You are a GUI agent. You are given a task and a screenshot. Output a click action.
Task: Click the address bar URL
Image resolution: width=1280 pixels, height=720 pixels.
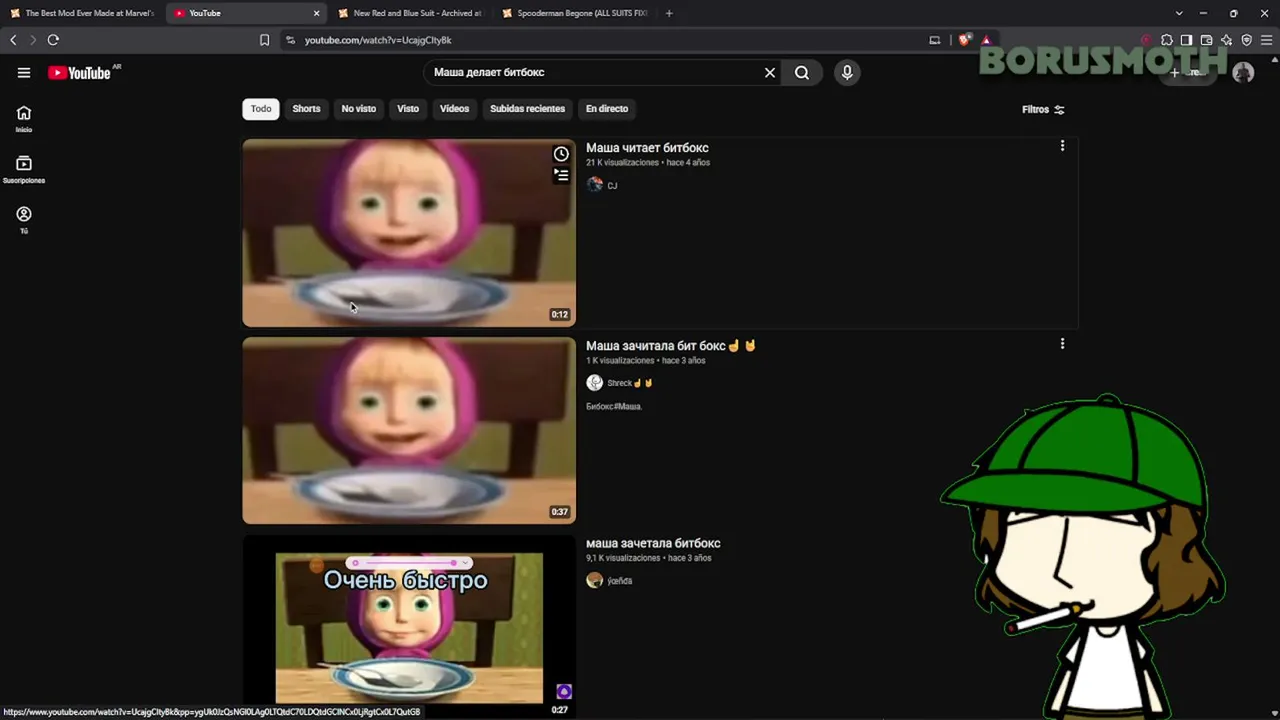(378, 40)
